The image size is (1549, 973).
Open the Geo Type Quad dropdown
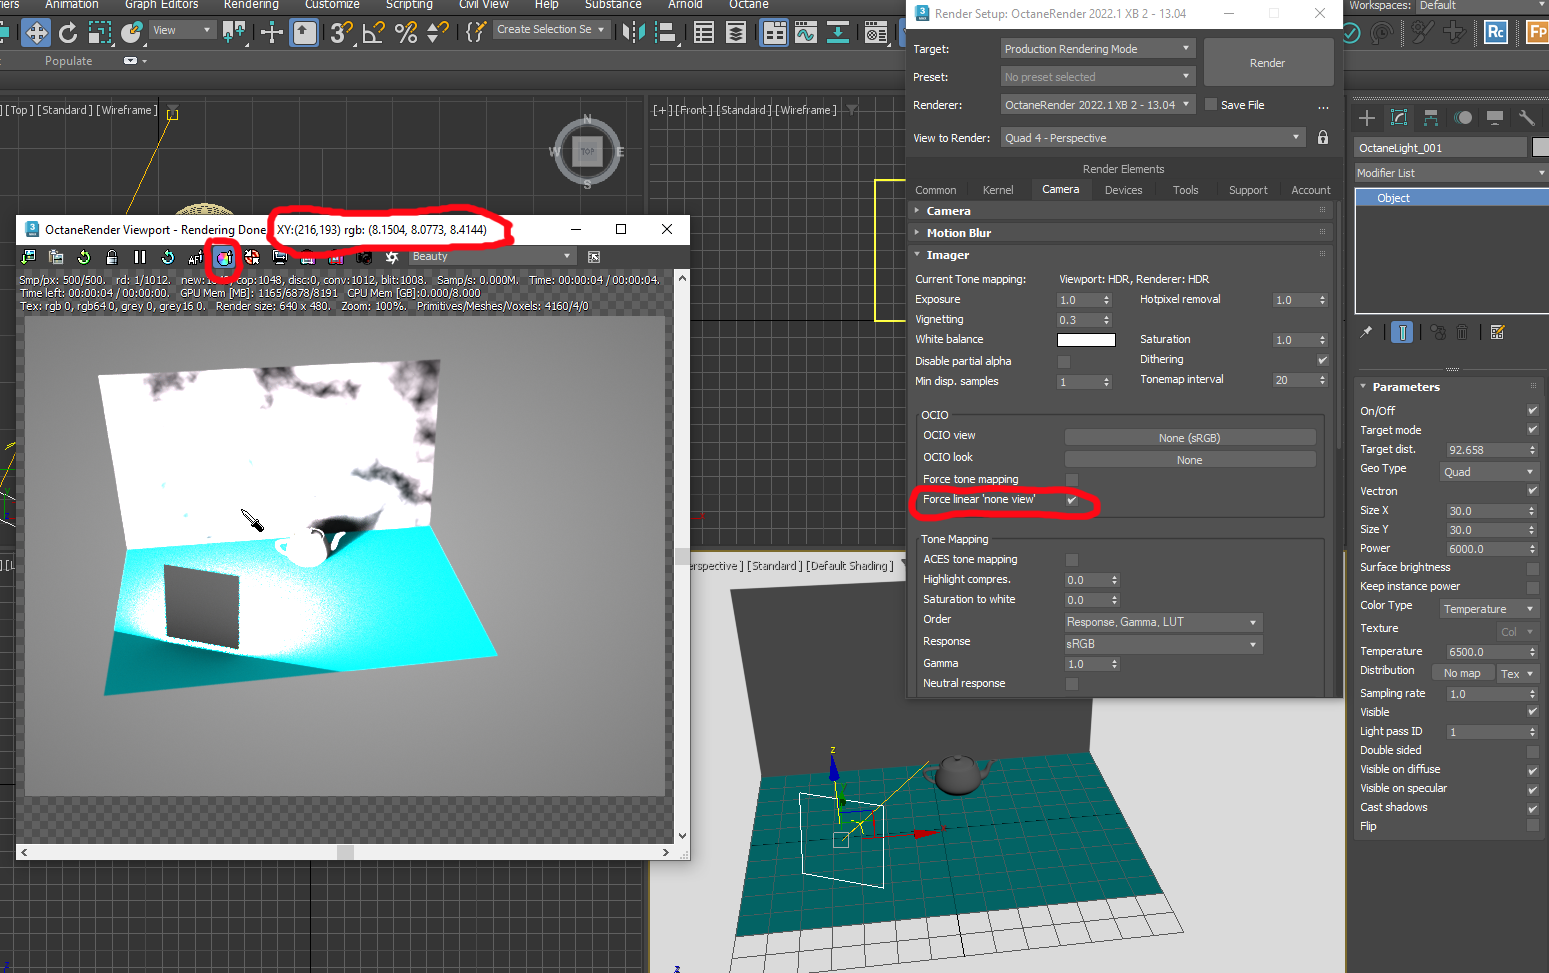tap(1489, 472)
